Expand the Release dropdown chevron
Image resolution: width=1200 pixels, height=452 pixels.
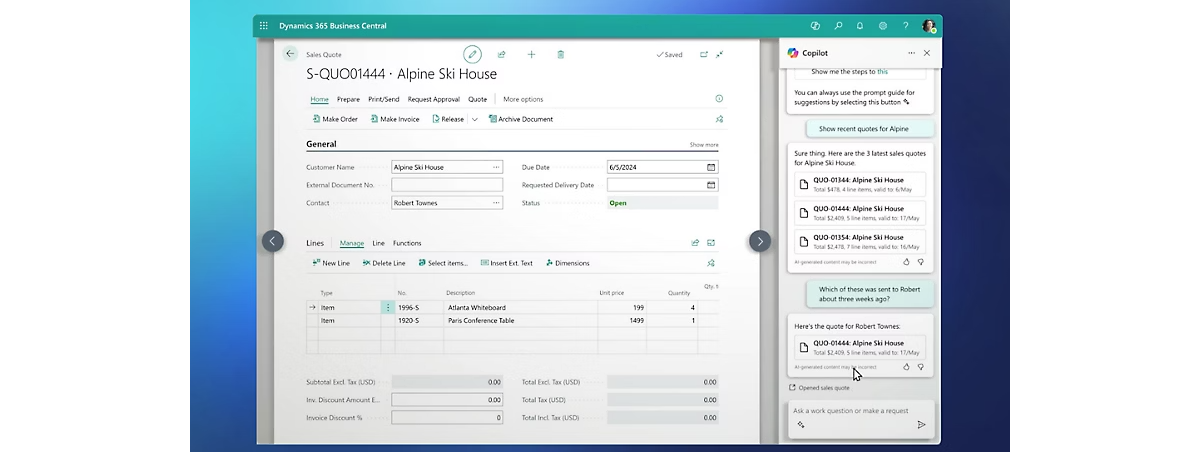[475, 119]
